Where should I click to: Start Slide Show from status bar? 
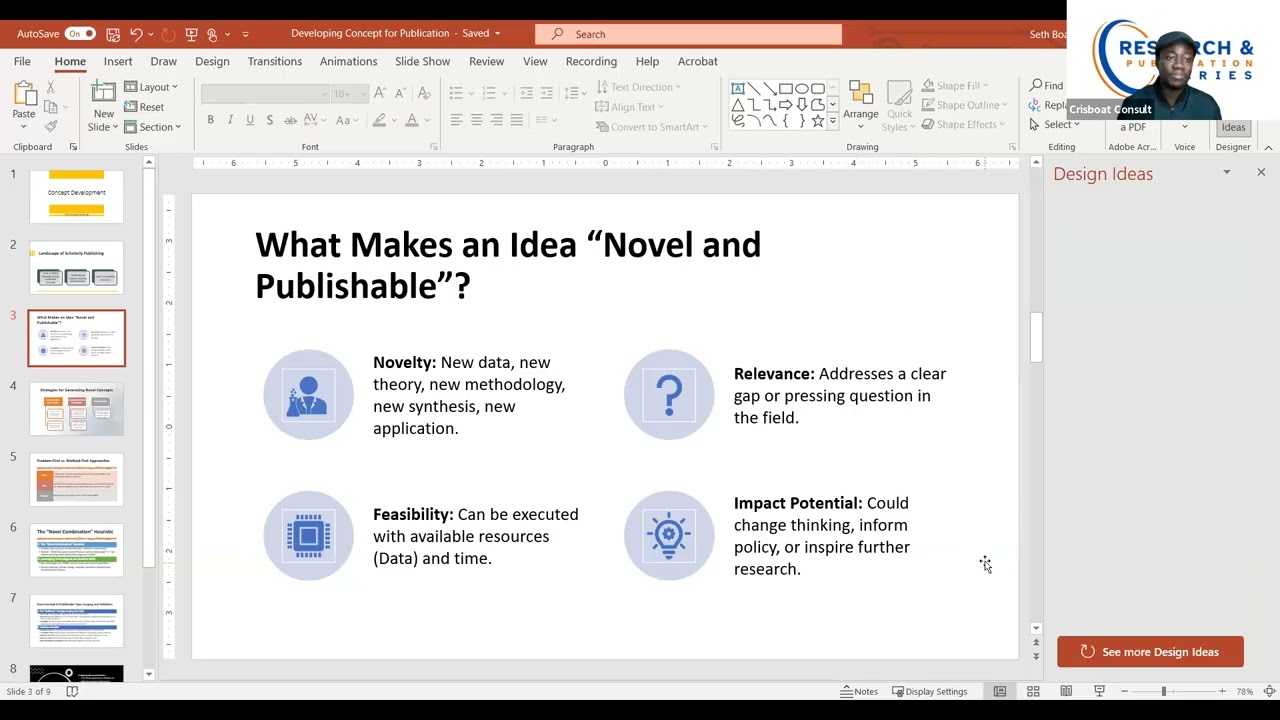coord(1099,691)
